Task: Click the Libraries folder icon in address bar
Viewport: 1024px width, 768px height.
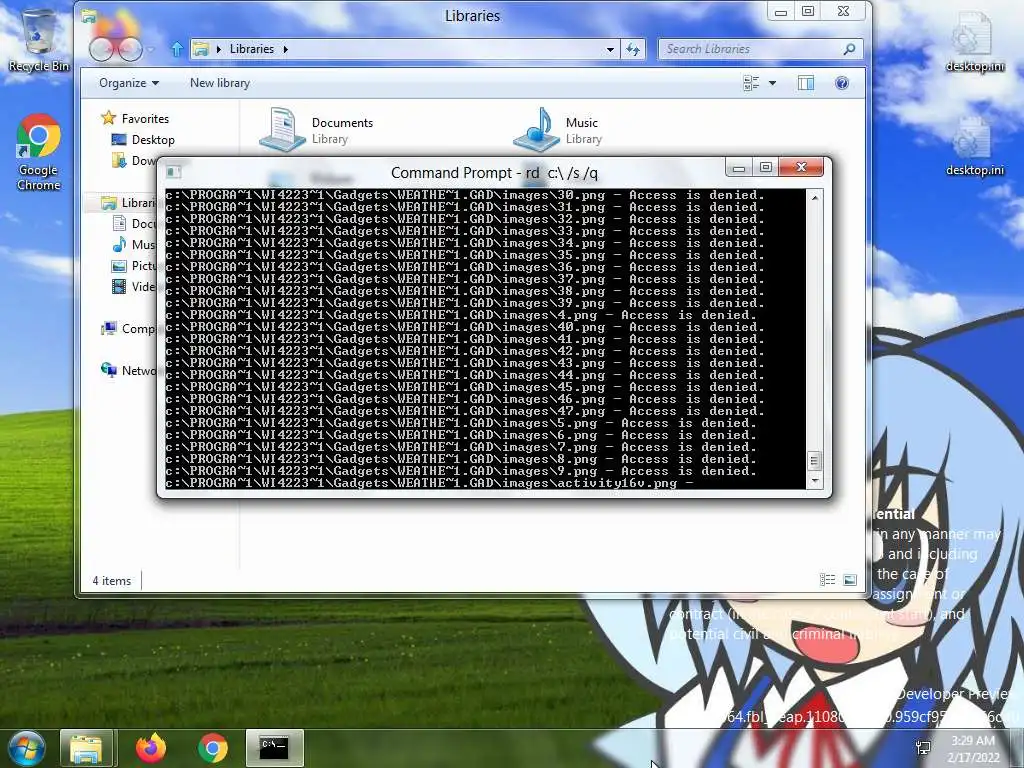Action: 201,49
